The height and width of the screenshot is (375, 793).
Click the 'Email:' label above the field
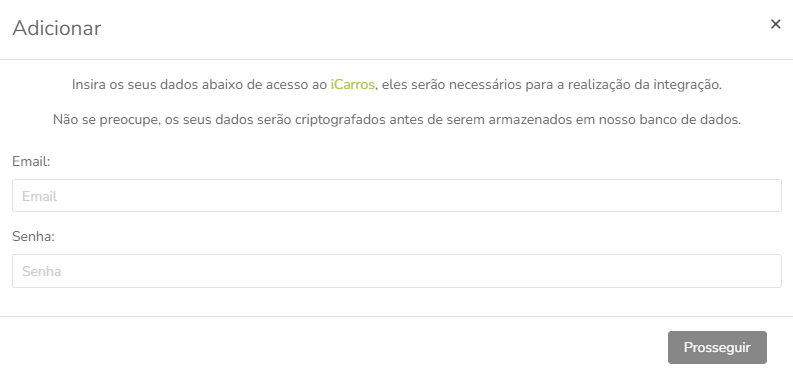click(31, 161)
